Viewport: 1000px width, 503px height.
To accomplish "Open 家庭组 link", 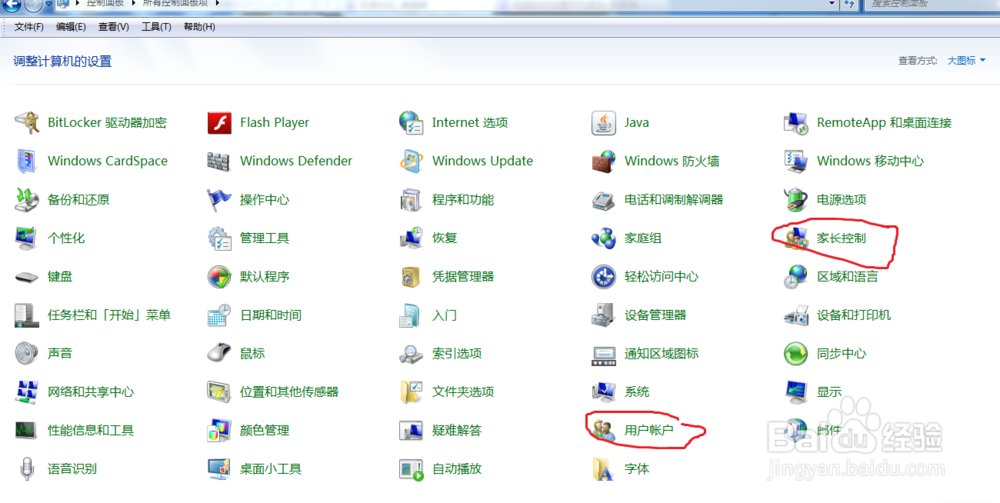I will pyautogui.click(x=643, y=238).
